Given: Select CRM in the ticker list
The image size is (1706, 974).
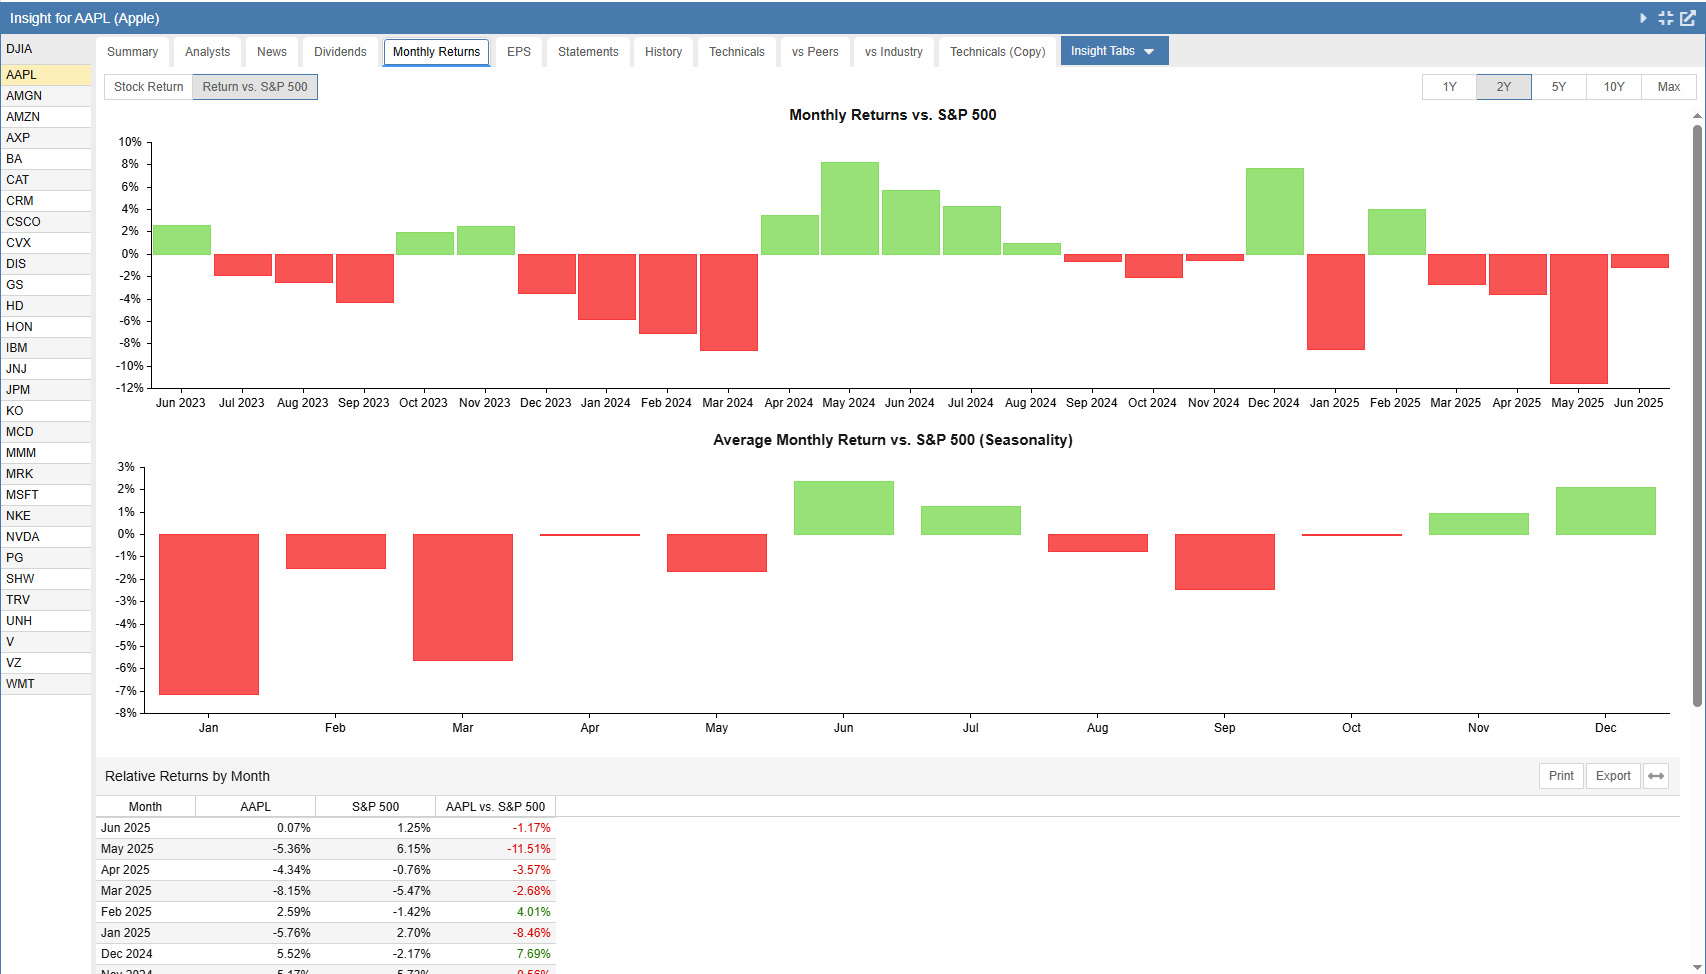Looking at the screenshot, I should (46, 201).
